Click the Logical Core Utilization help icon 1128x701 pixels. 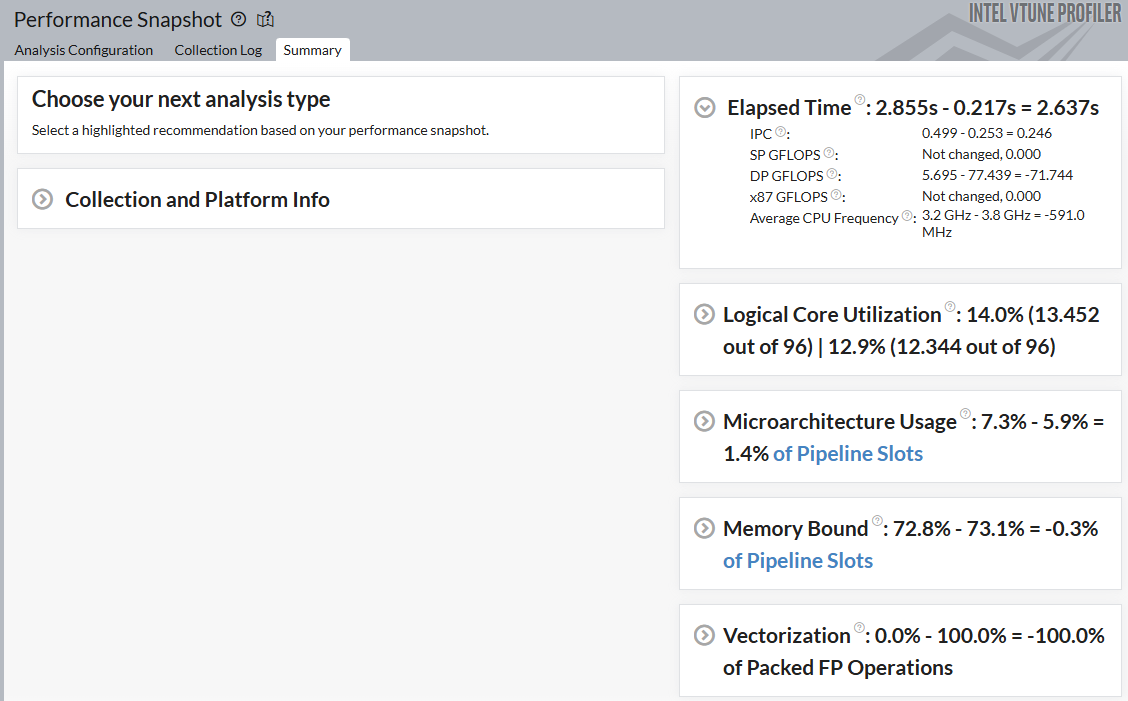(x=950, y=307)
